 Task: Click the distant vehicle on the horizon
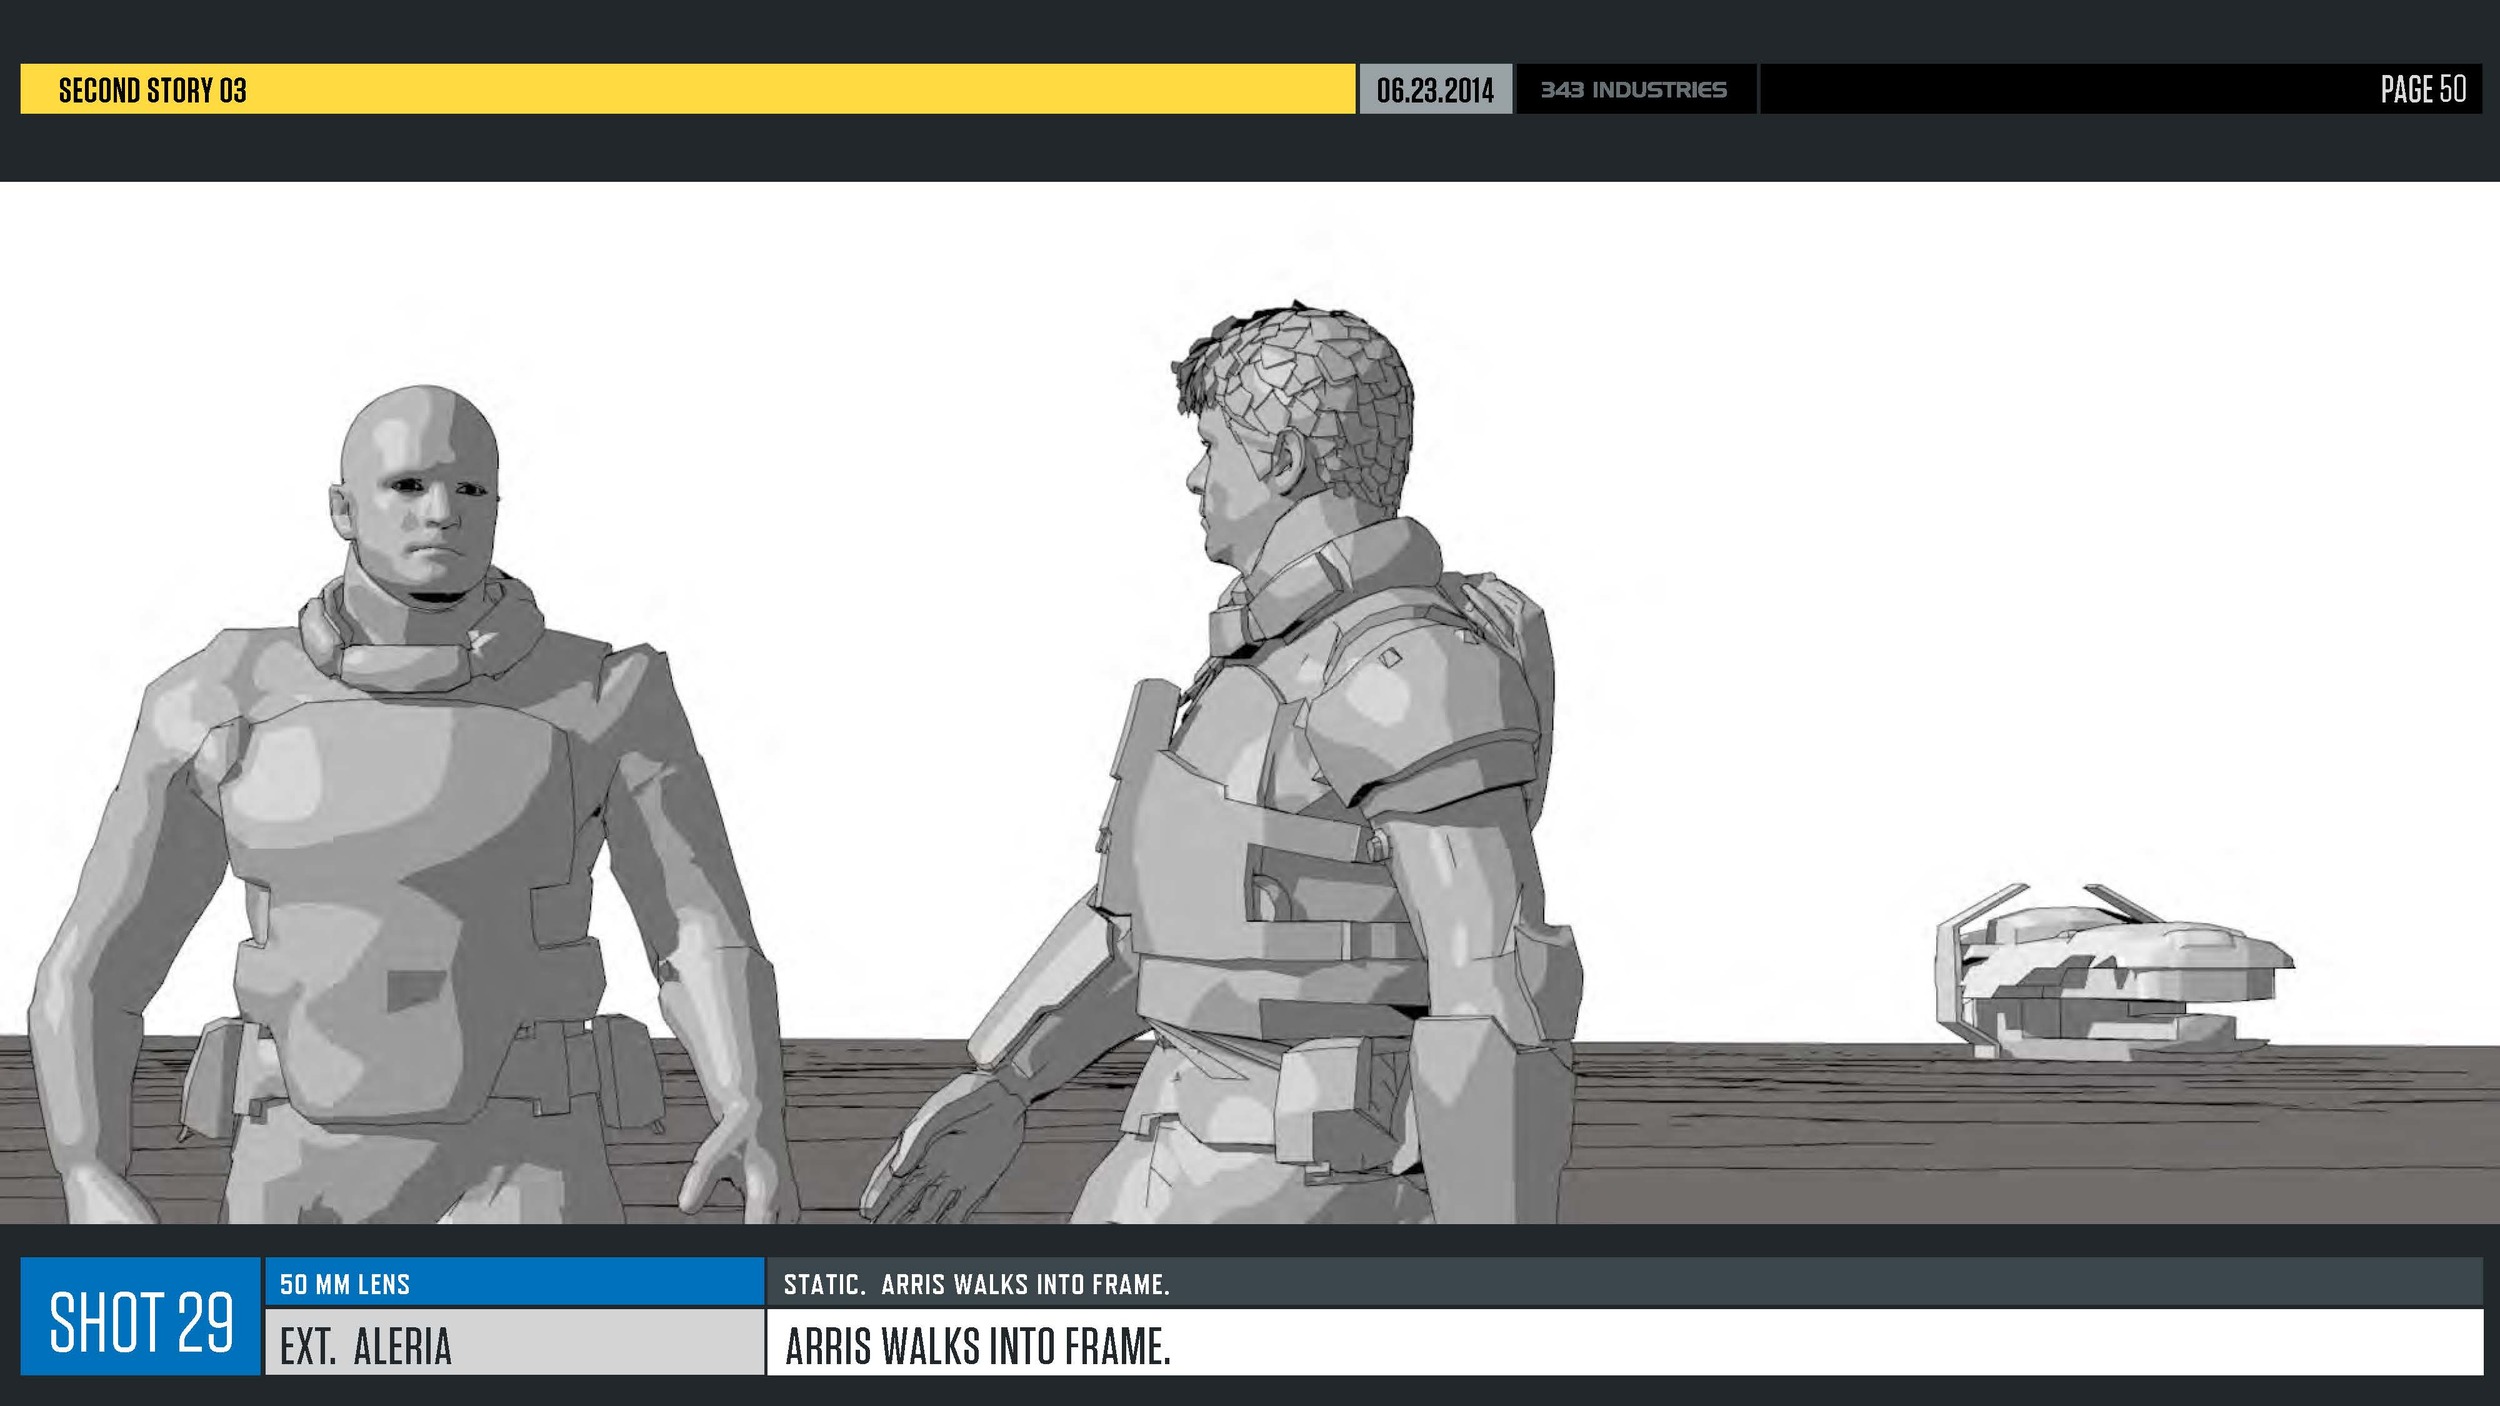click(2115, 970)
